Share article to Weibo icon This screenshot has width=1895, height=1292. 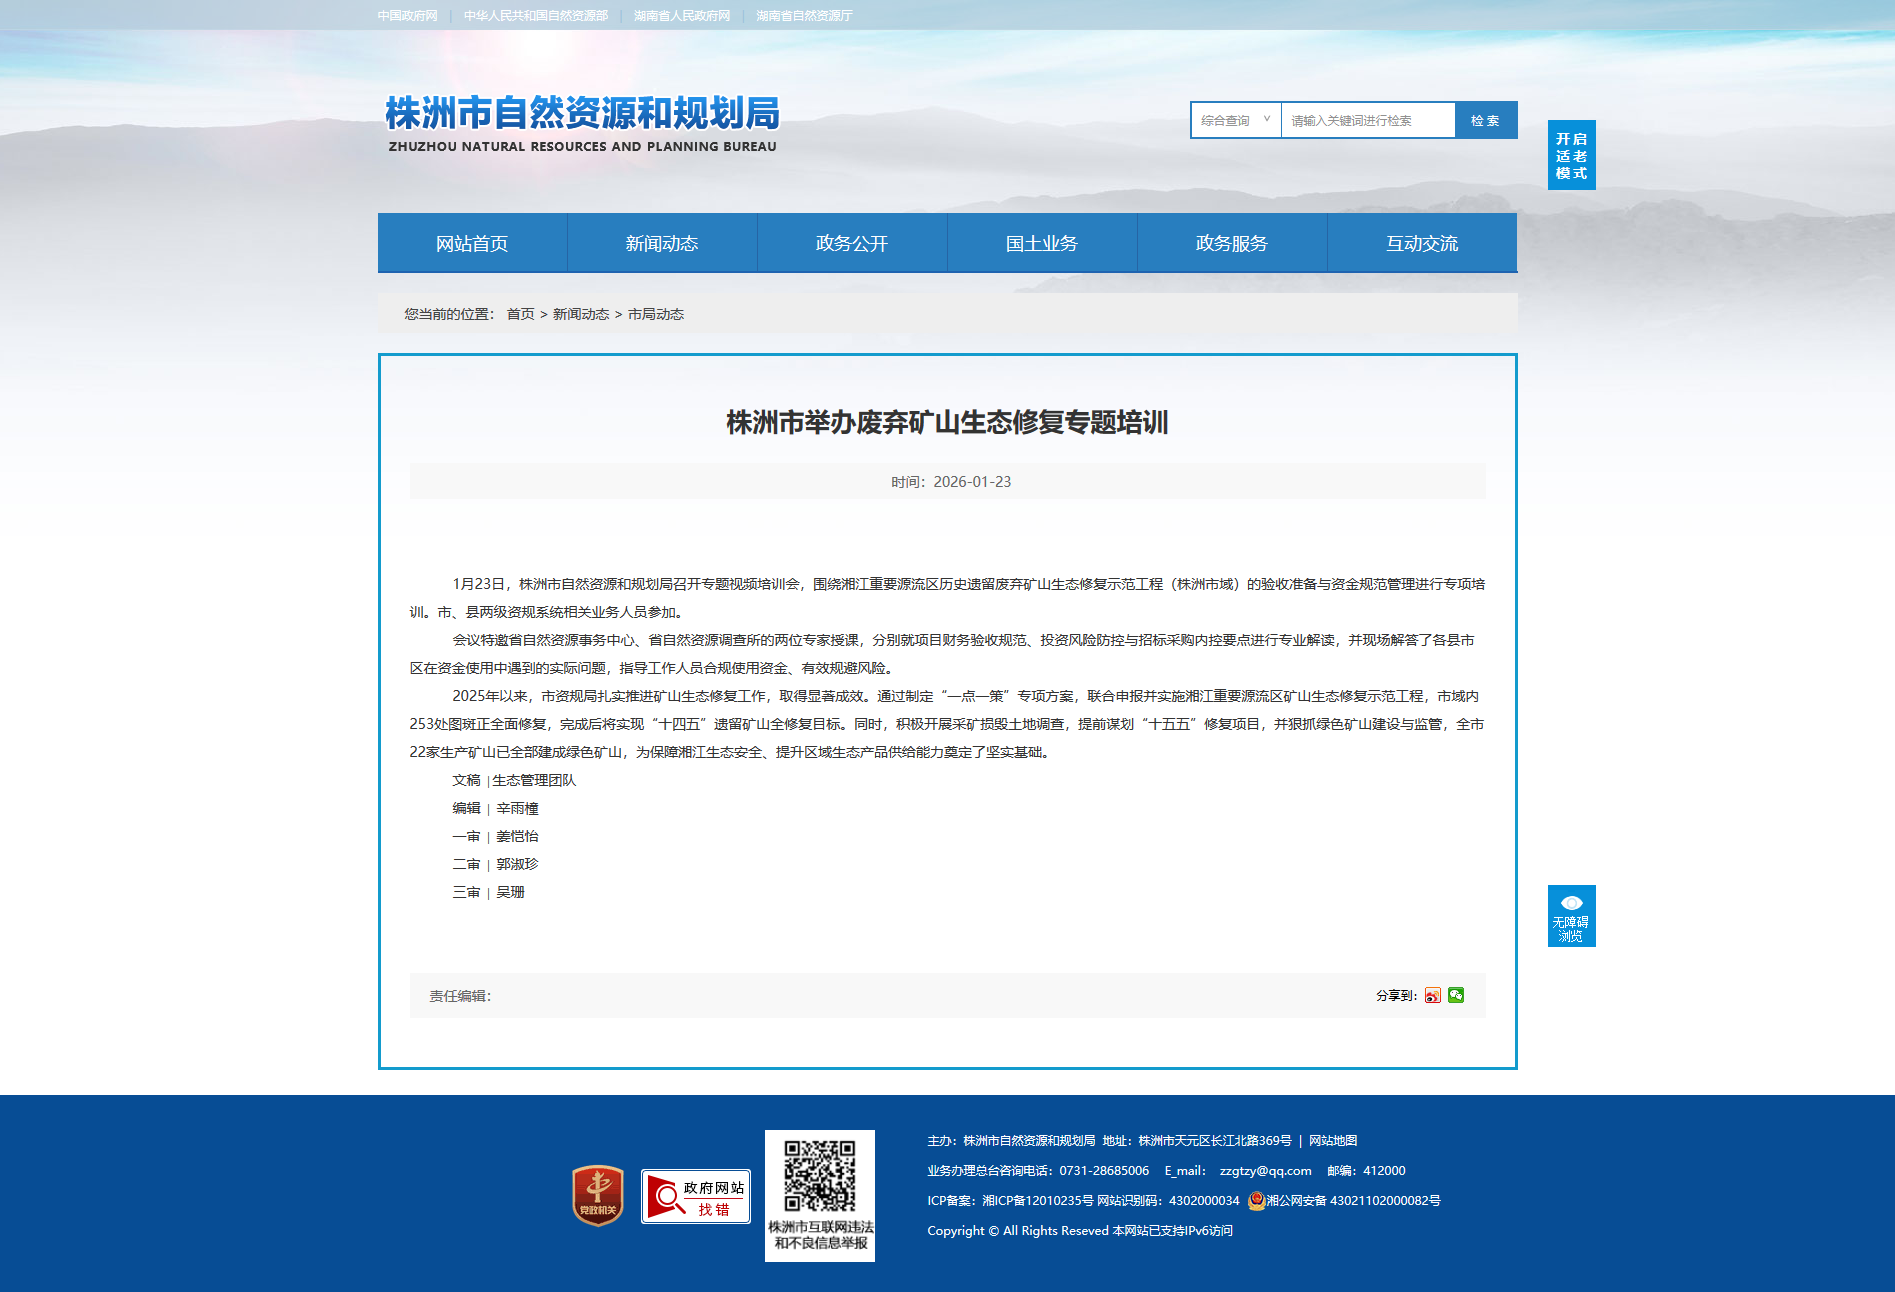point(1432,995)
